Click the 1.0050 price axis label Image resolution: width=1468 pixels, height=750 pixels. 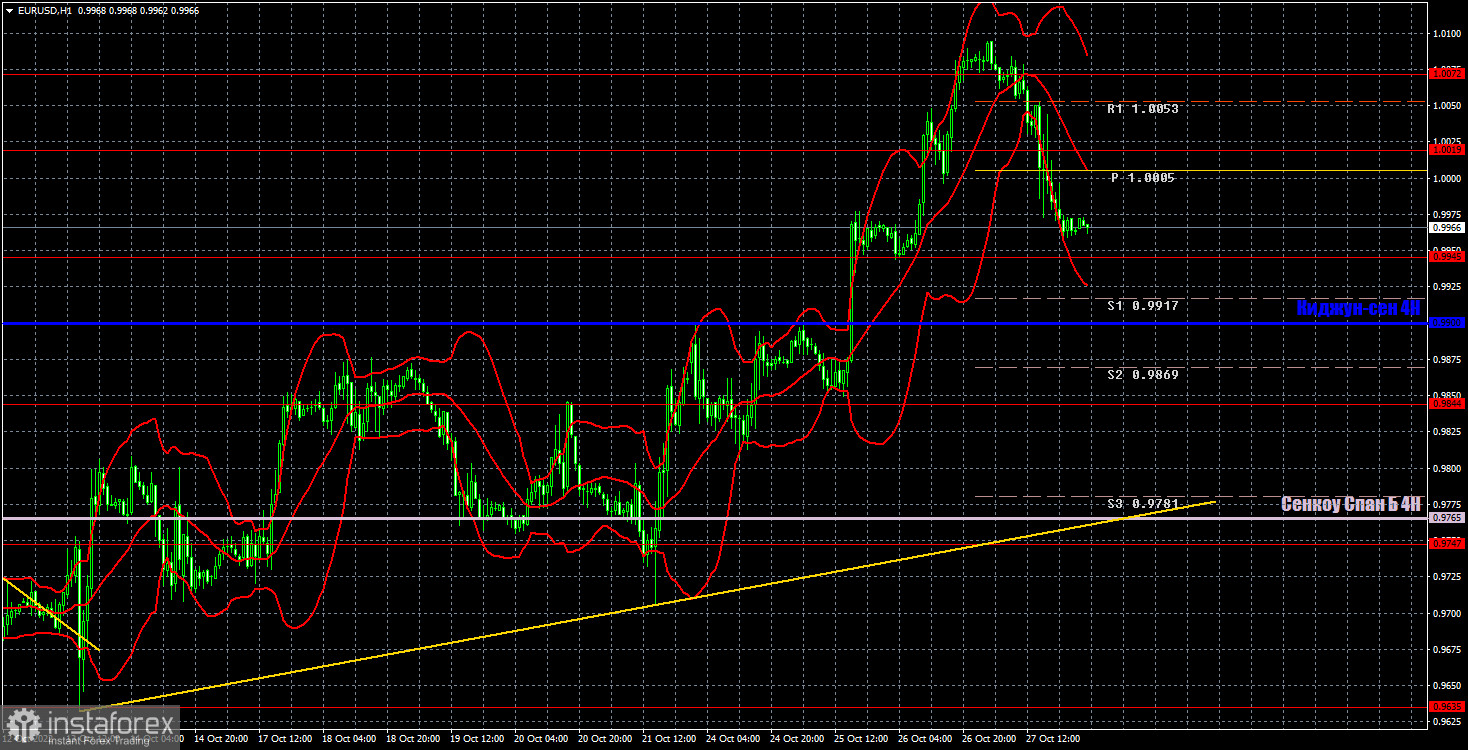pos(1447,106)
